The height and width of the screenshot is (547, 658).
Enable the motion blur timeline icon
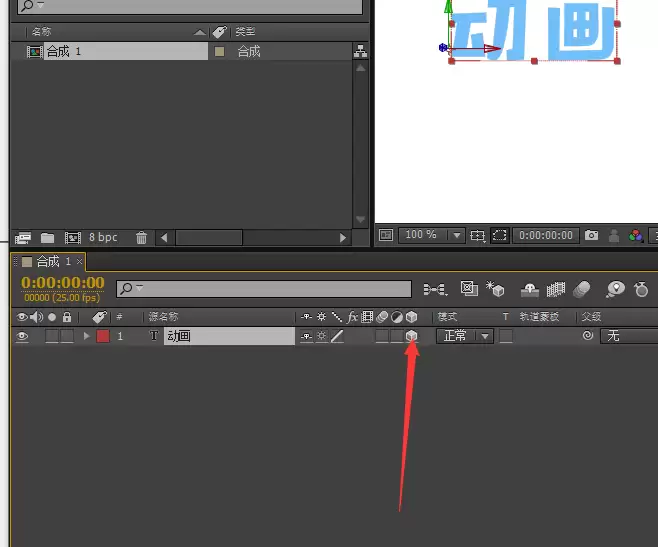click(x=582, y=289)
